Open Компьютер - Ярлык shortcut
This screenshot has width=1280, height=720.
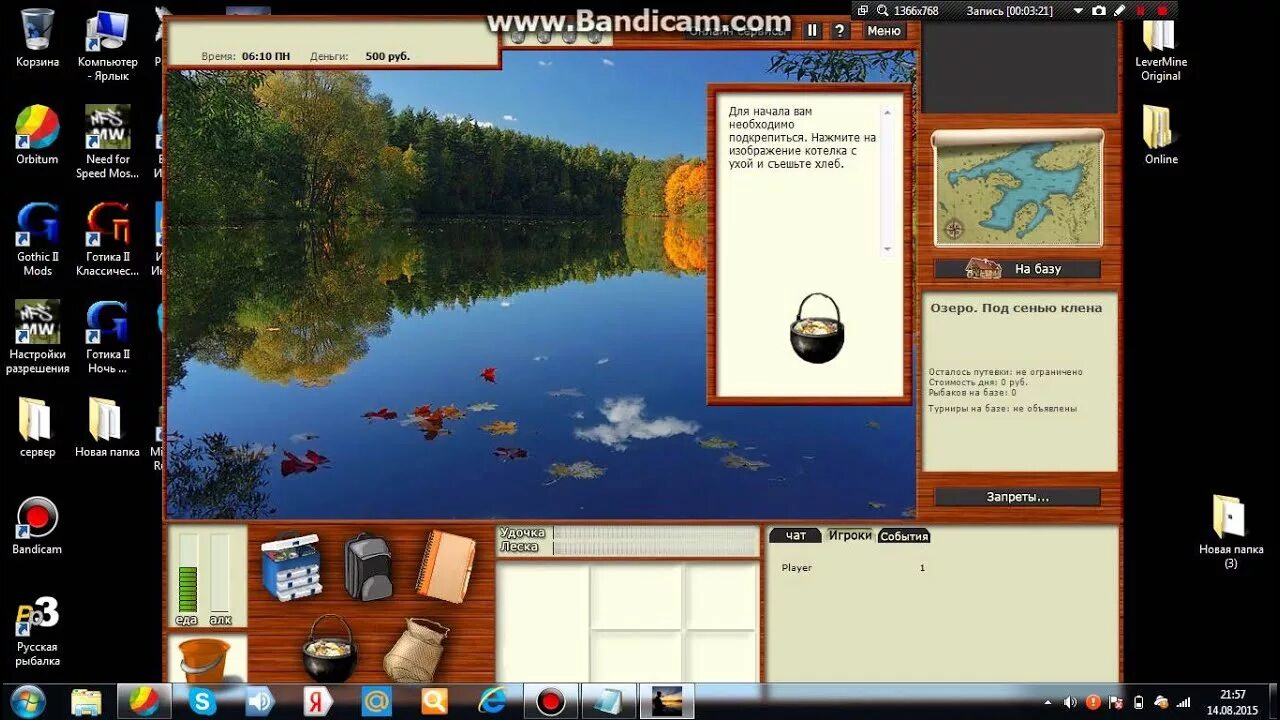point(107,44)
